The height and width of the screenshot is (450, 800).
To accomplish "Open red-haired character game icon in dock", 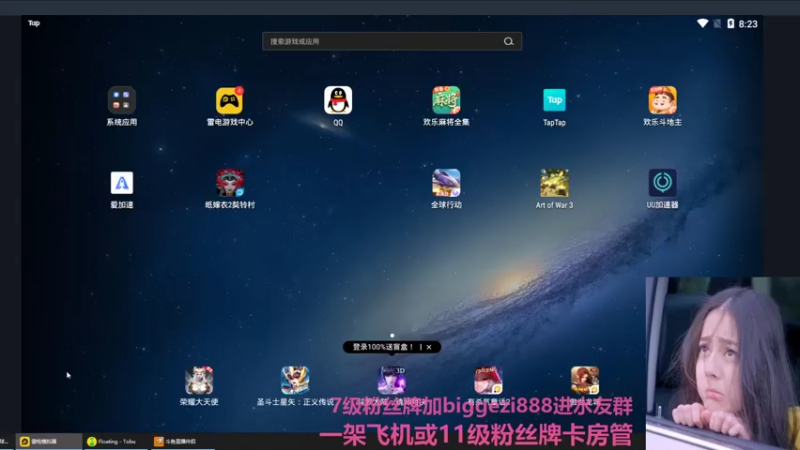I will 488,380.
